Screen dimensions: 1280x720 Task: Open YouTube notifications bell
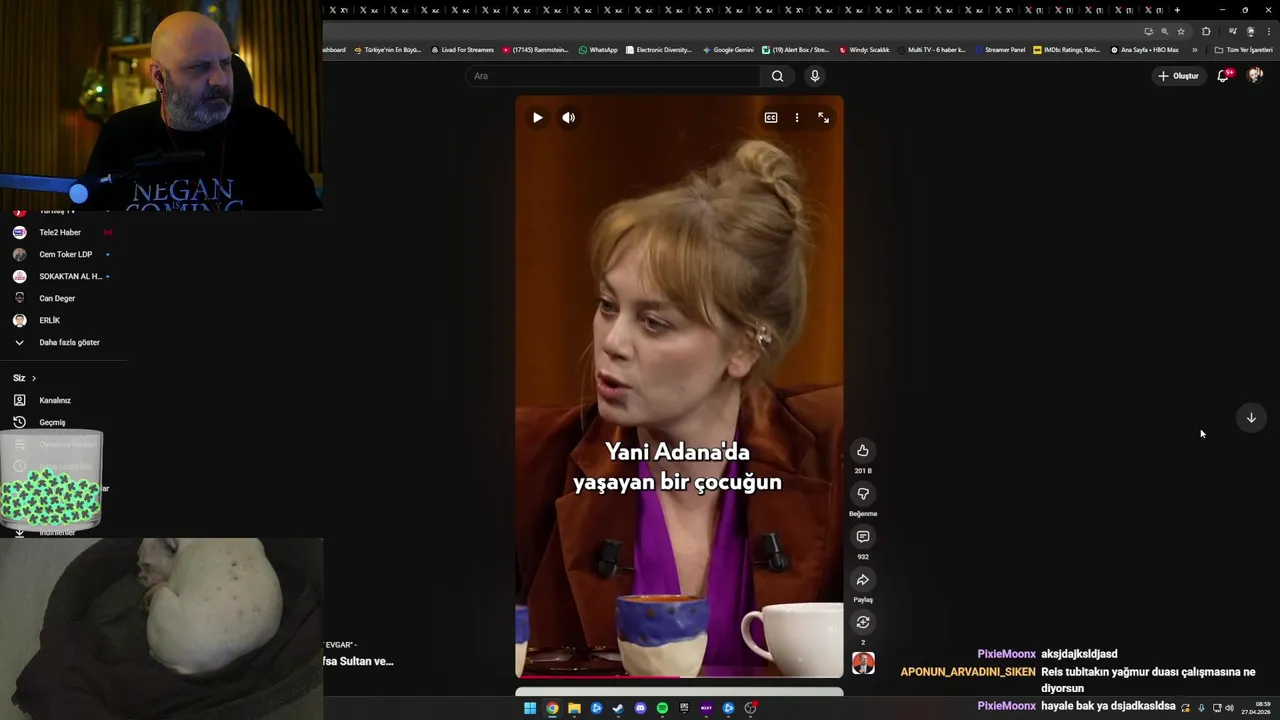coord(1223,76)
